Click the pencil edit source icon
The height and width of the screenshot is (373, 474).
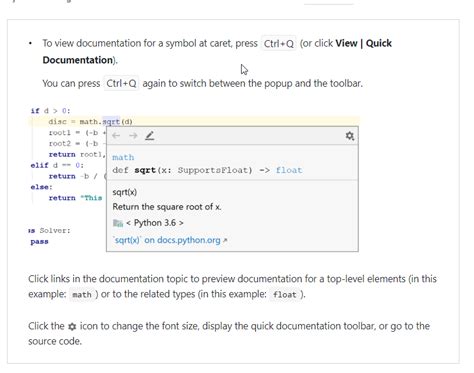point(150,136)
